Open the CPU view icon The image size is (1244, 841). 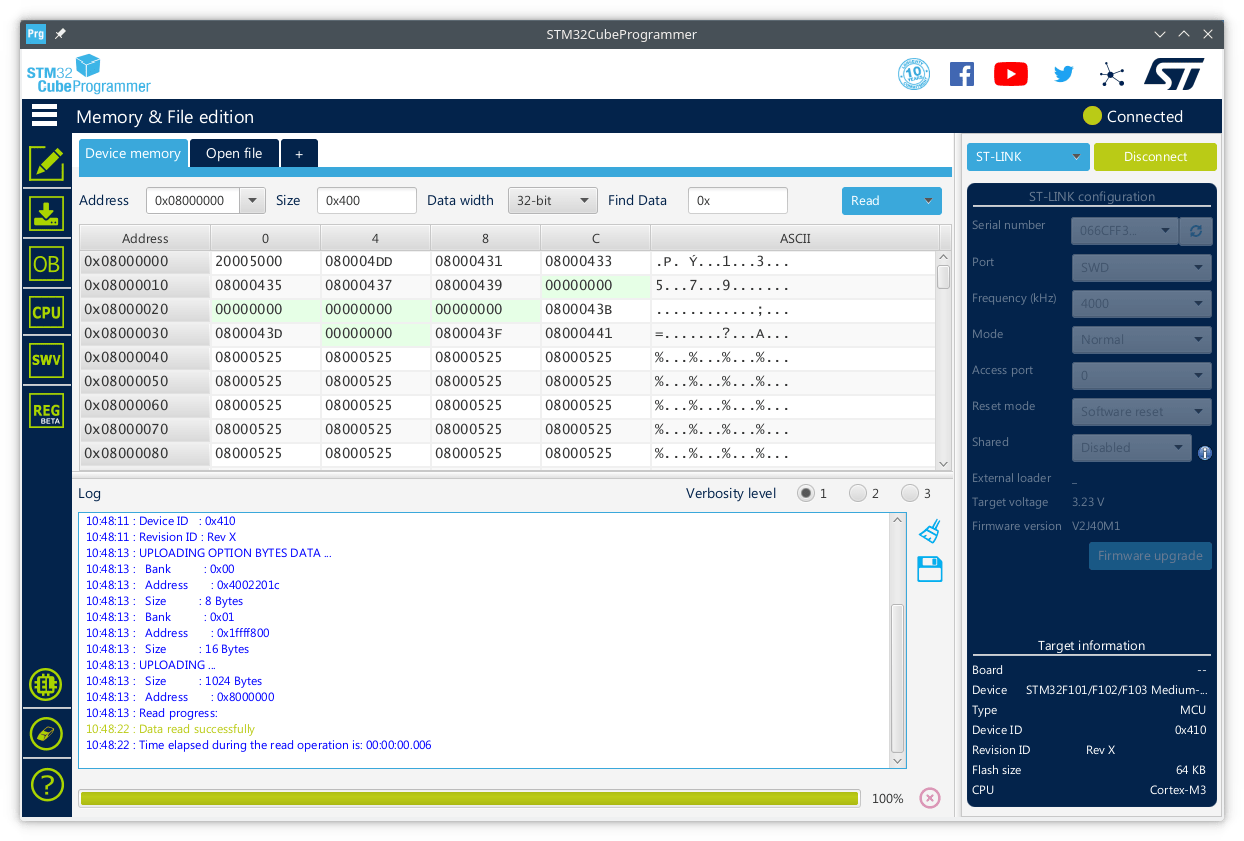click(47, 312)
